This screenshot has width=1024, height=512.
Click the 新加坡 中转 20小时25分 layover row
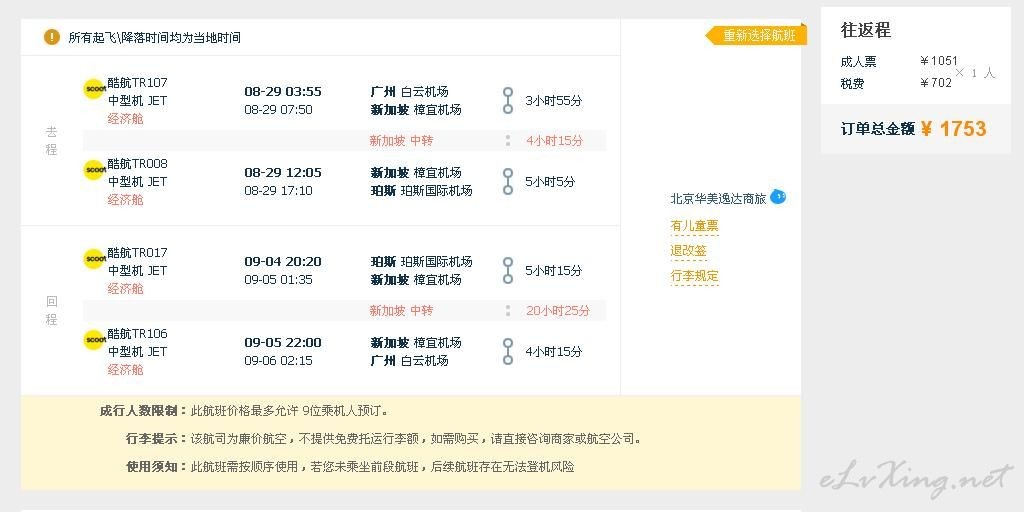point(345,310)
